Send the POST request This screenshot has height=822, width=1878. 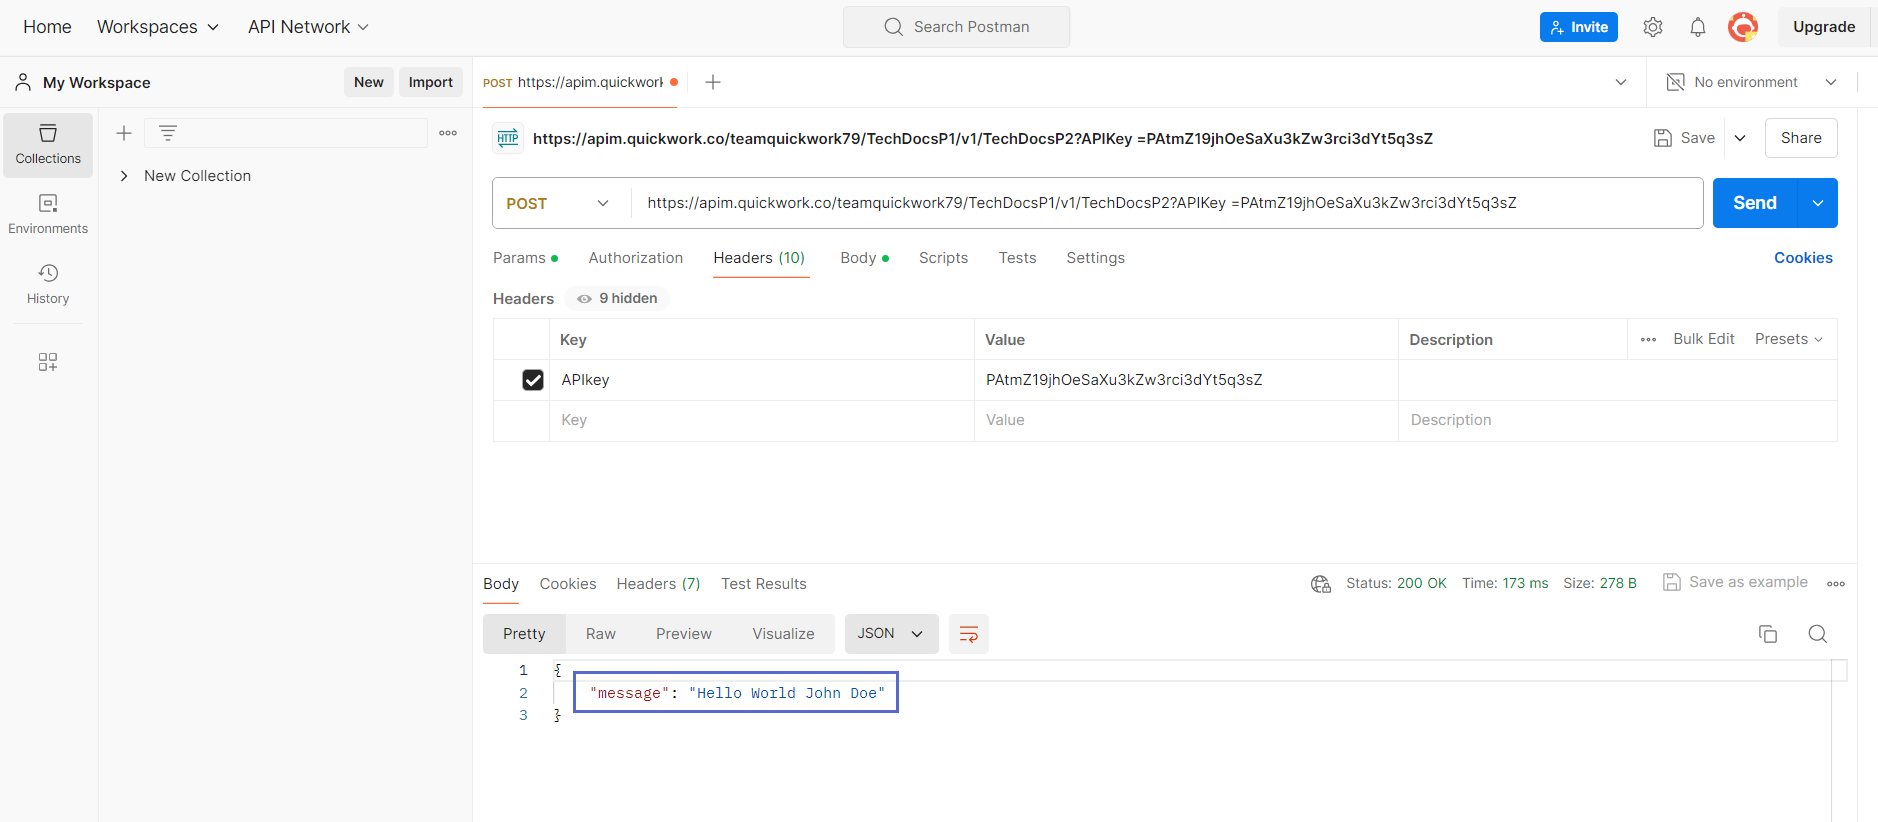click(x=1755, y=203)
